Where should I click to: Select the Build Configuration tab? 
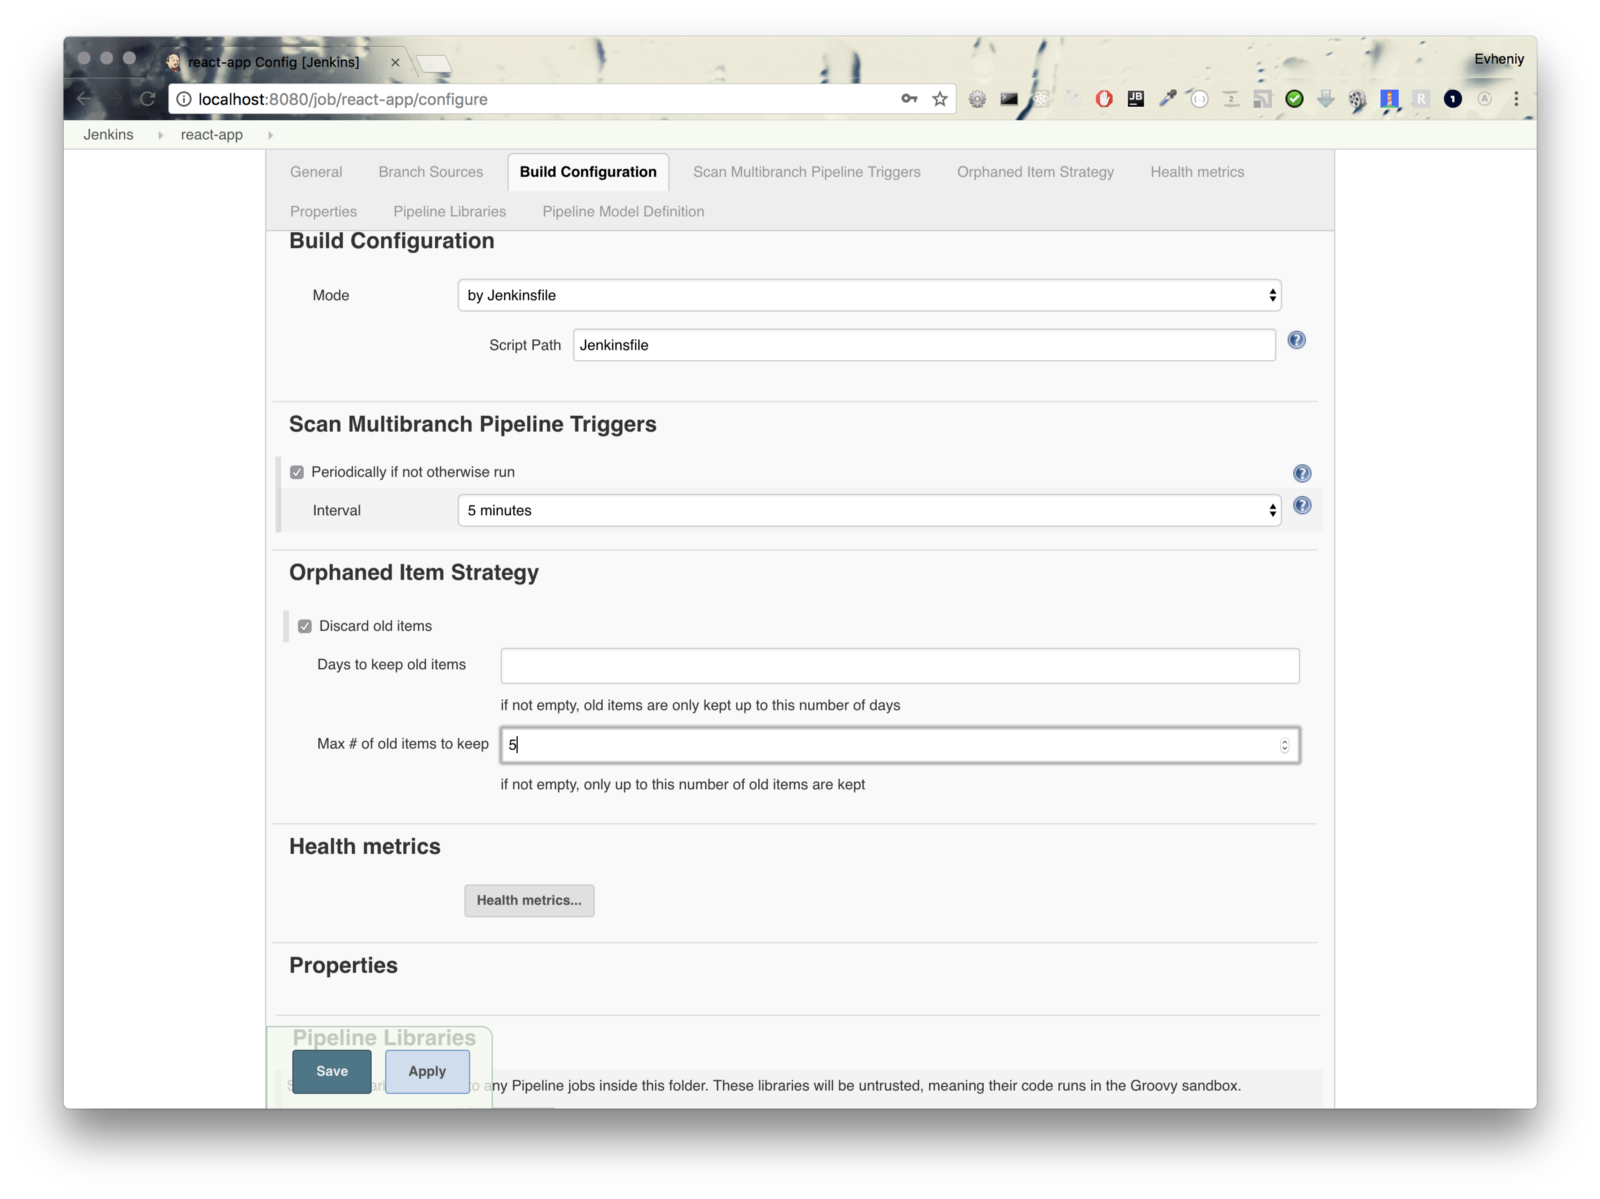(x=588, y=172)
